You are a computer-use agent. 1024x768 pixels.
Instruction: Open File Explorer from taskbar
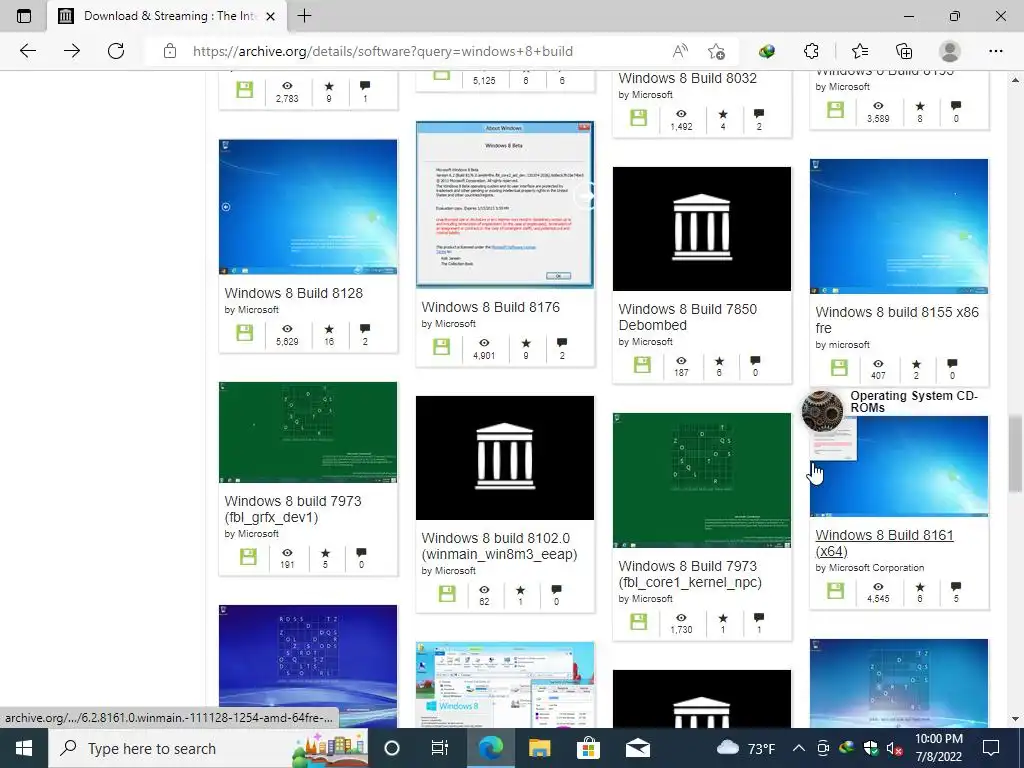pyautogui.click(x=539, y=748)
